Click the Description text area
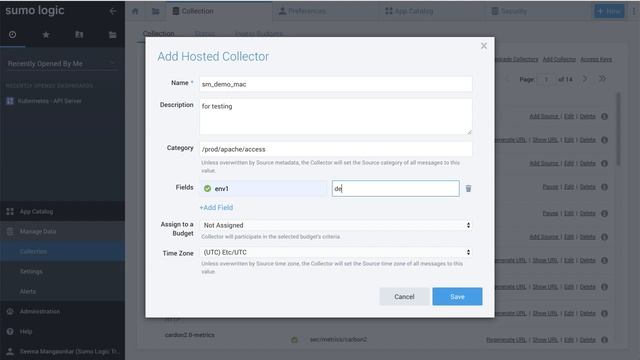This screenshot has height=360, width=640. point(336,116)
